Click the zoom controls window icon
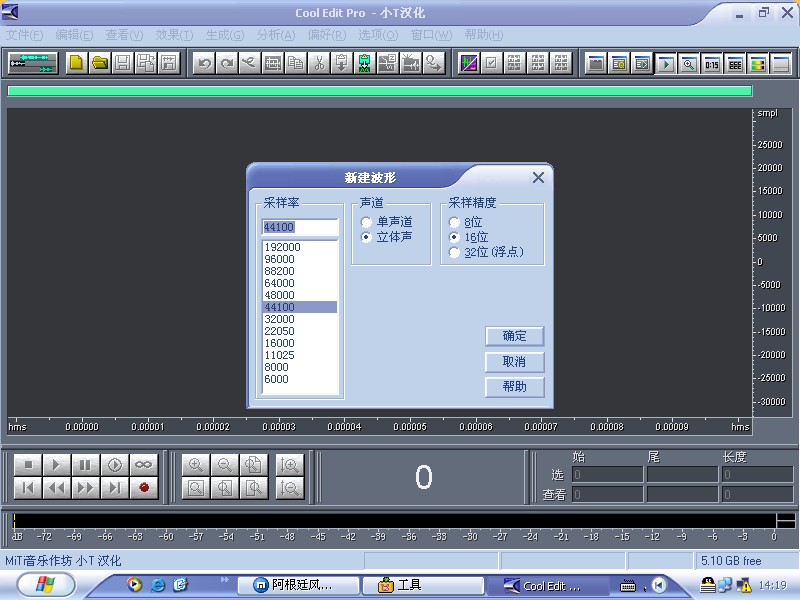800x600 pixels. point(689,64)
